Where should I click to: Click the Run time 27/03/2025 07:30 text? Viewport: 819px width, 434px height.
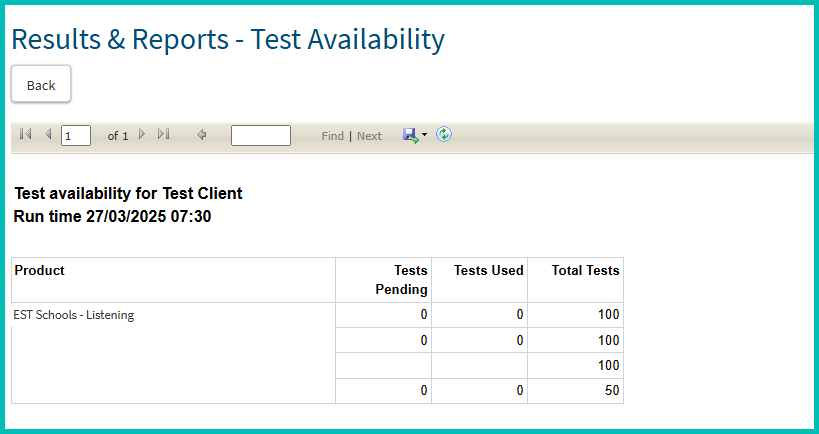tap(112, 216)
